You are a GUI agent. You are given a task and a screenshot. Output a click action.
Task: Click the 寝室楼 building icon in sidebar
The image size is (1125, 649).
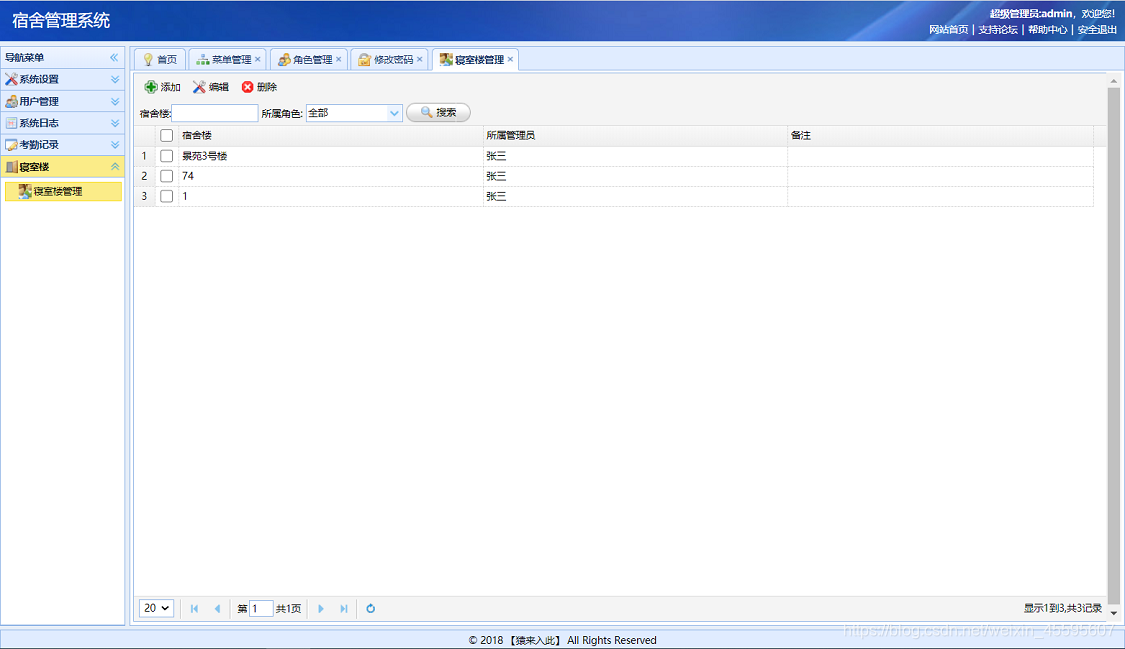tap(11, 167)
